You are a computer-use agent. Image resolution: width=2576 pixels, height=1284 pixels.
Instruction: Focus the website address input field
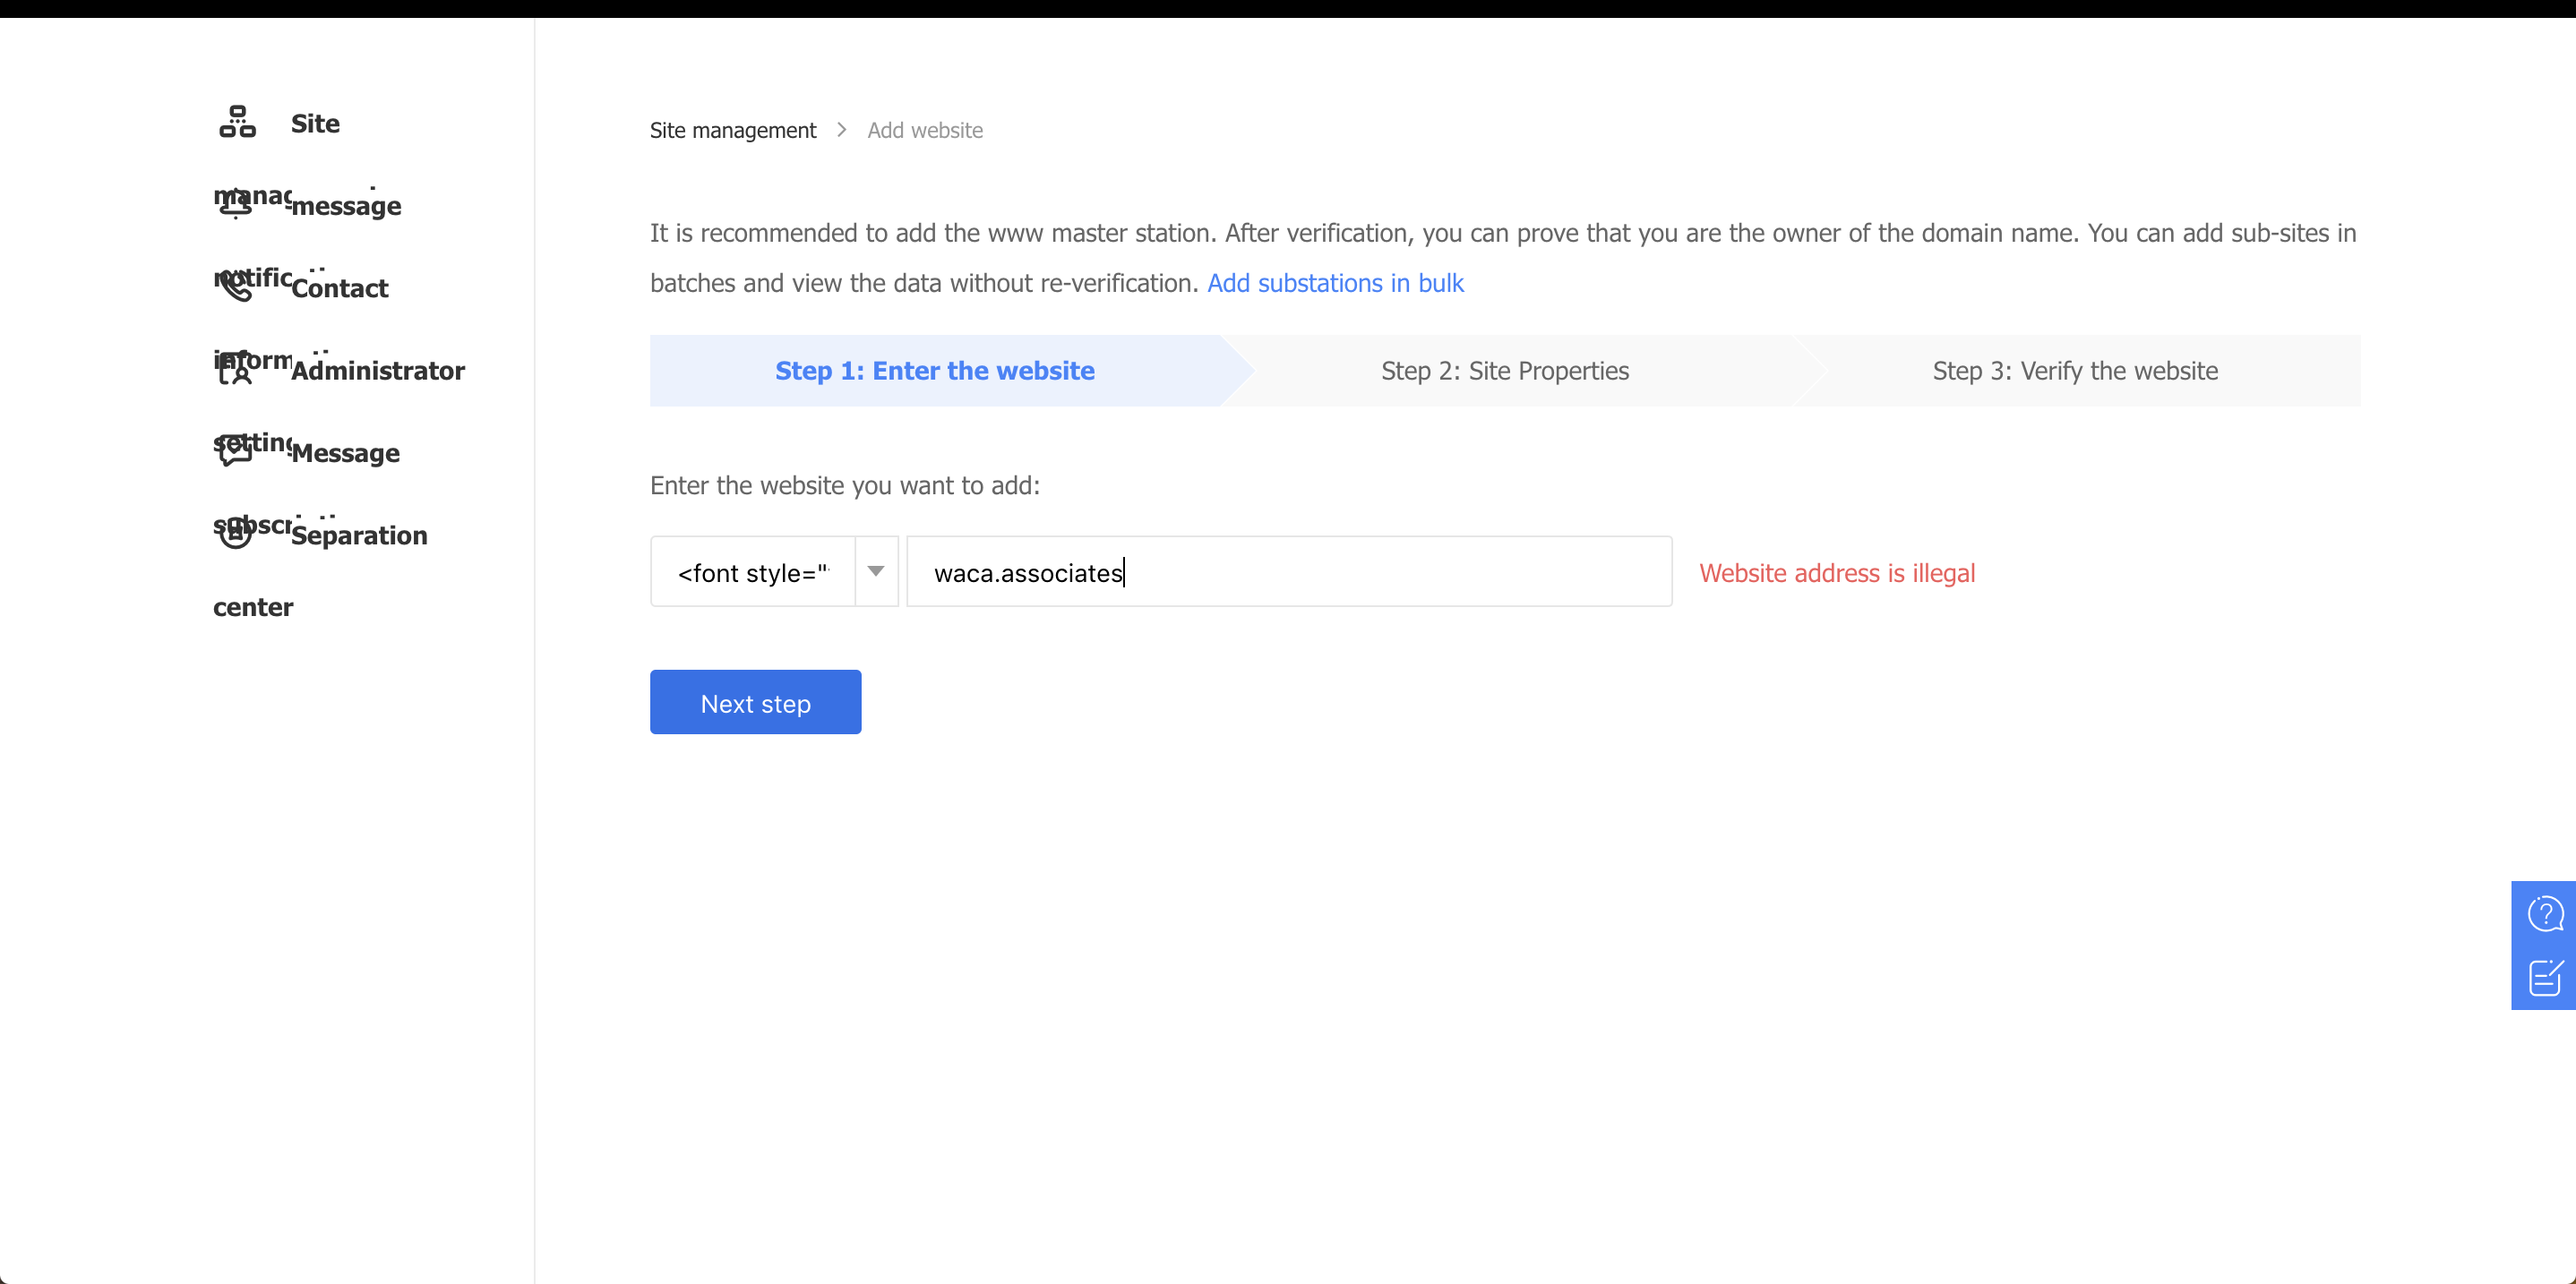(x=1288, y=572)
